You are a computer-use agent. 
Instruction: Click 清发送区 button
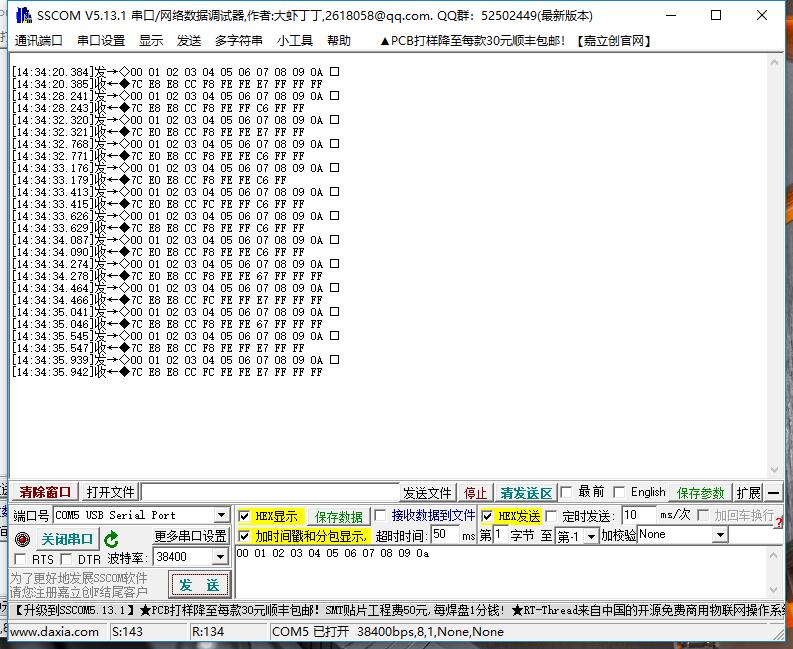526,493
